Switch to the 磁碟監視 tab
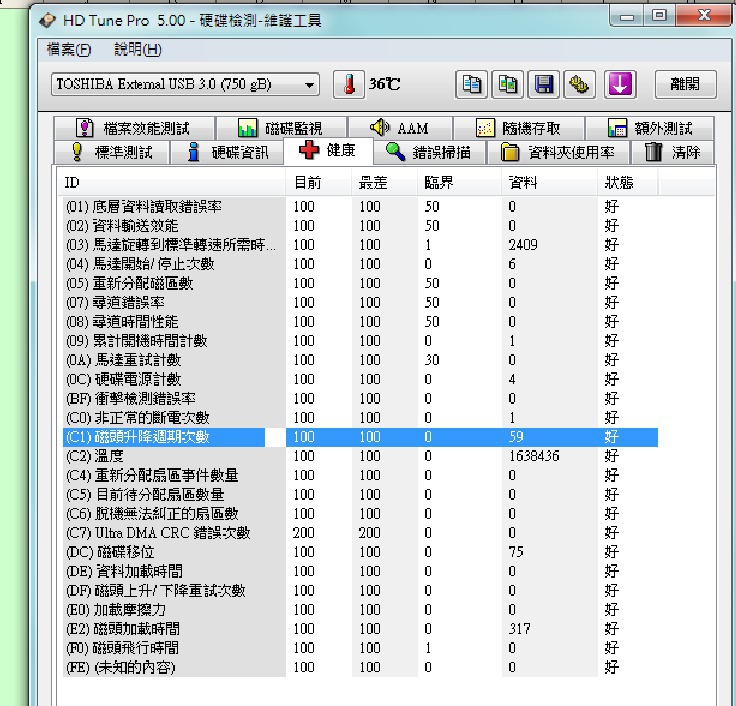 (x=282, y=128)
